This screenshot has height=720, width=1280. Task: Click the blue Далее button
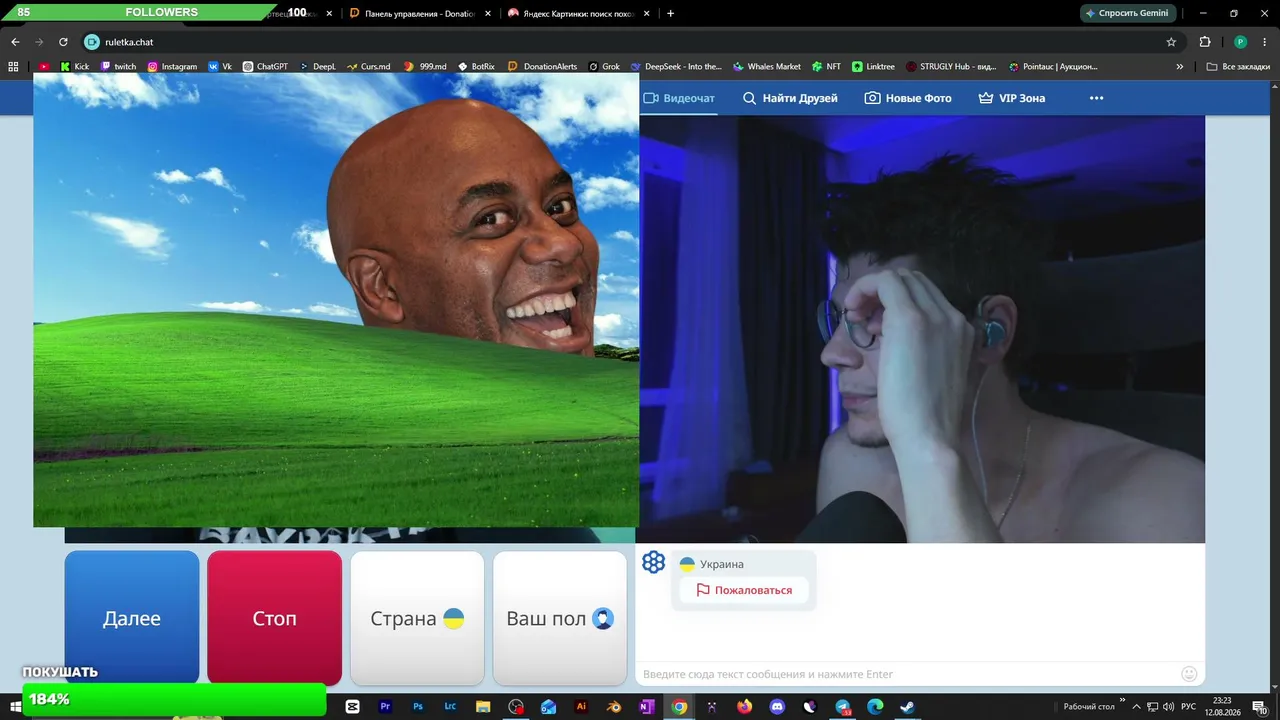point(132,618)
